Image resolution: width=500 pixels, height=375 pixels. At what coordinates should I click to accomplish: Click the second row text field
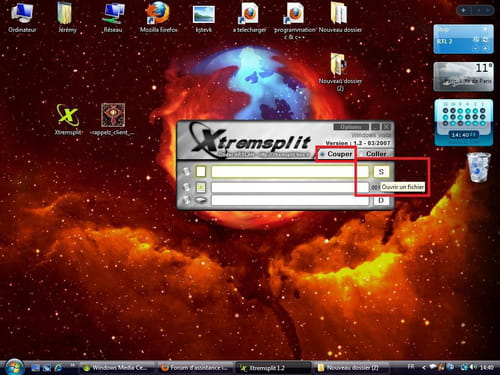click(290, 187)
